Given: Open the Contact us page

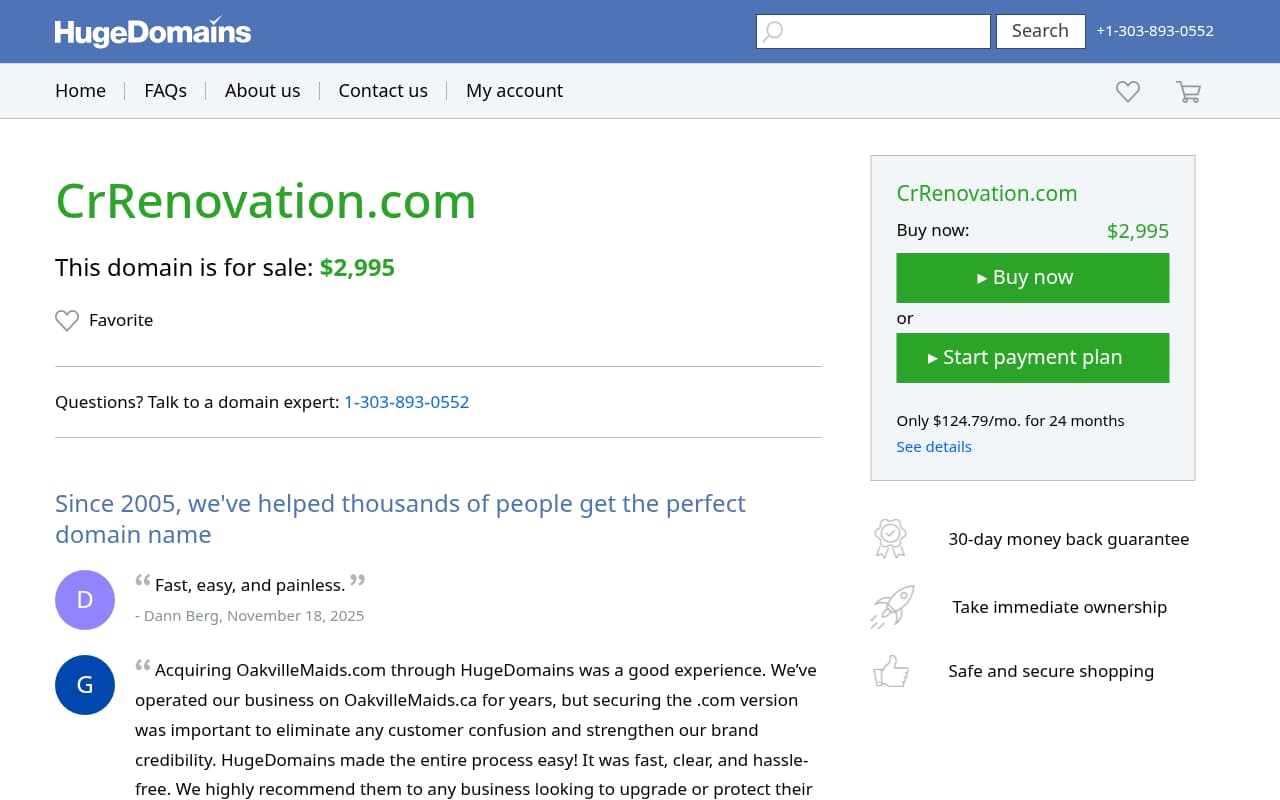Looking at the screenshot, I should point(383,91).
